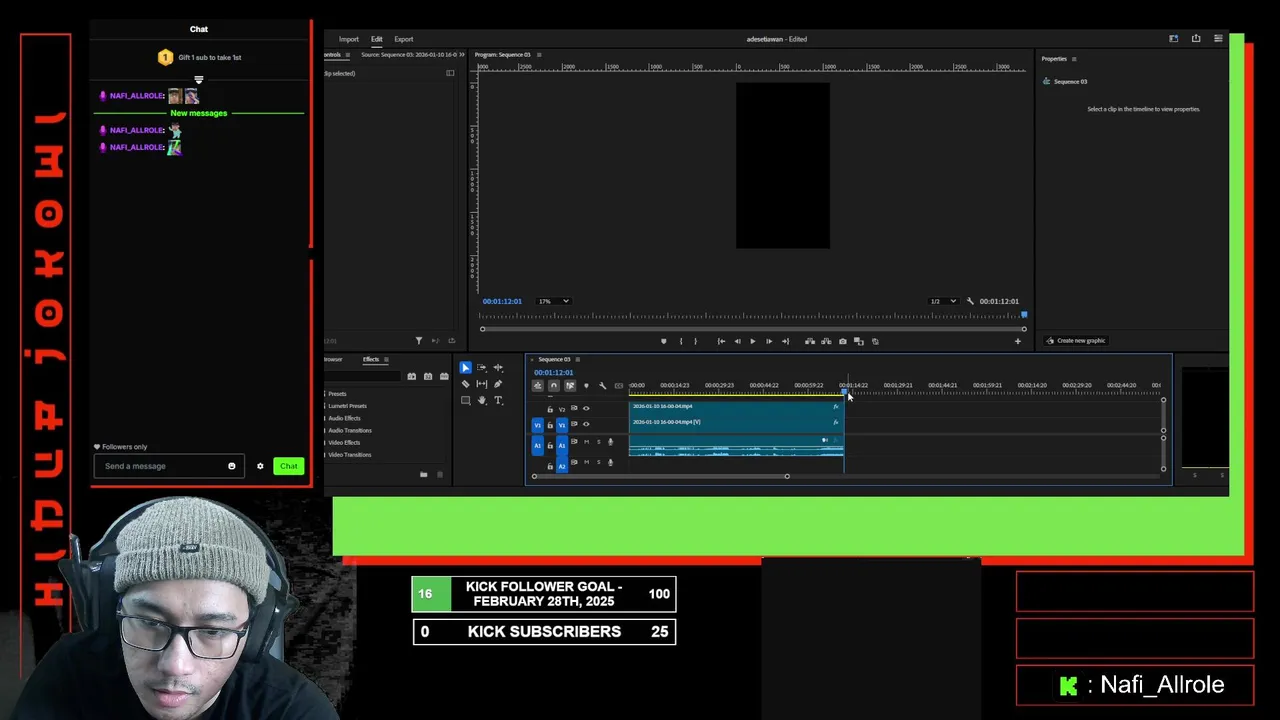Select Sequence 03 timeline tab
The height and width of the screenshot is (720, 1280).
(x=554, y=359)
